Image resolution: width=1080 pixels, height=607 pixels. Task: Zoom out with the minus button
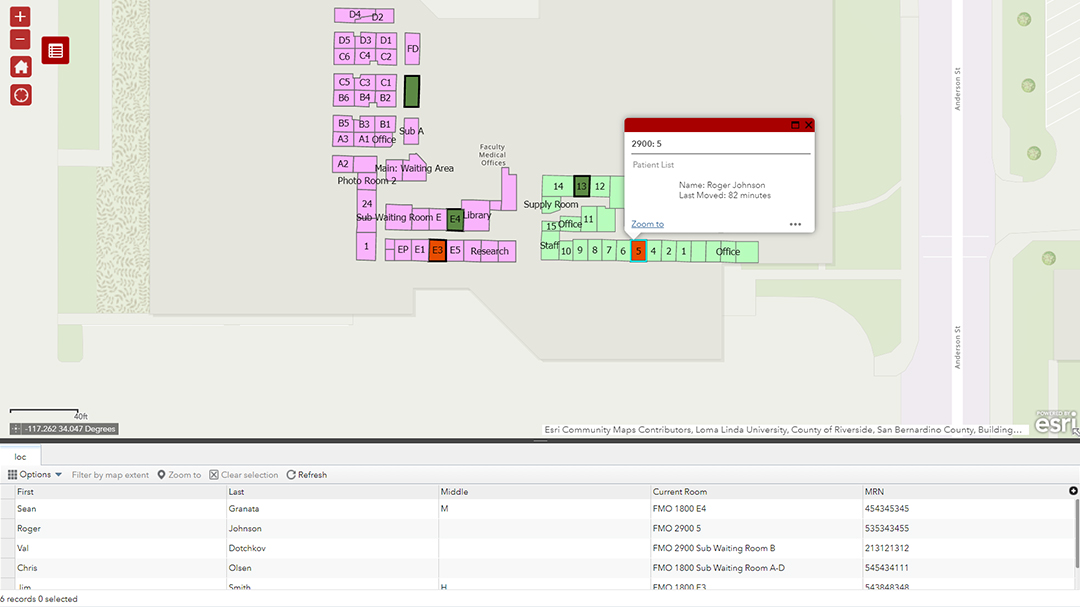point(20,39)
